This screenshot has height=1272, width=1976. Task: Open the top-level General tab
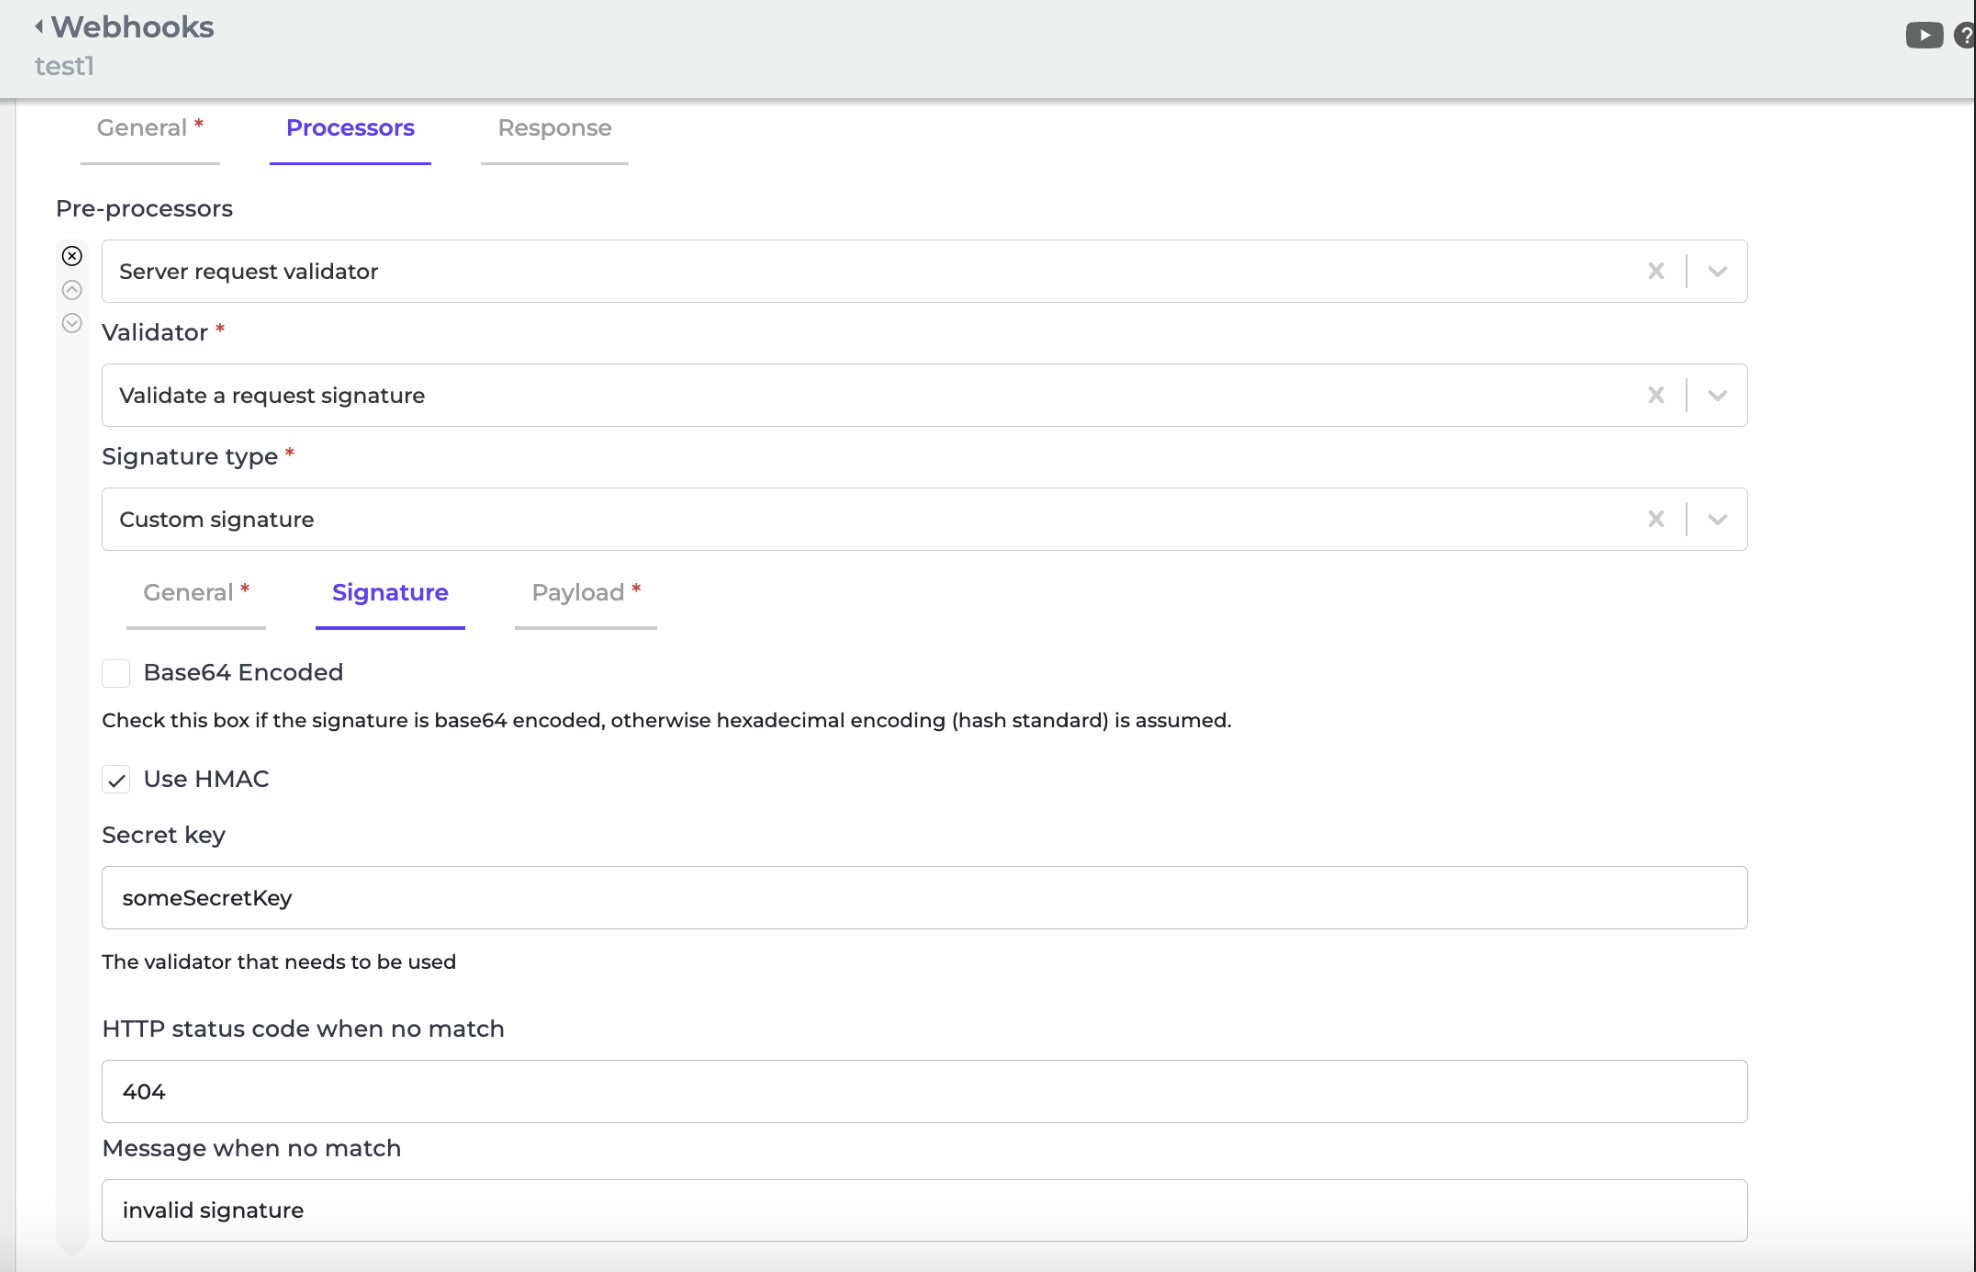149,128
